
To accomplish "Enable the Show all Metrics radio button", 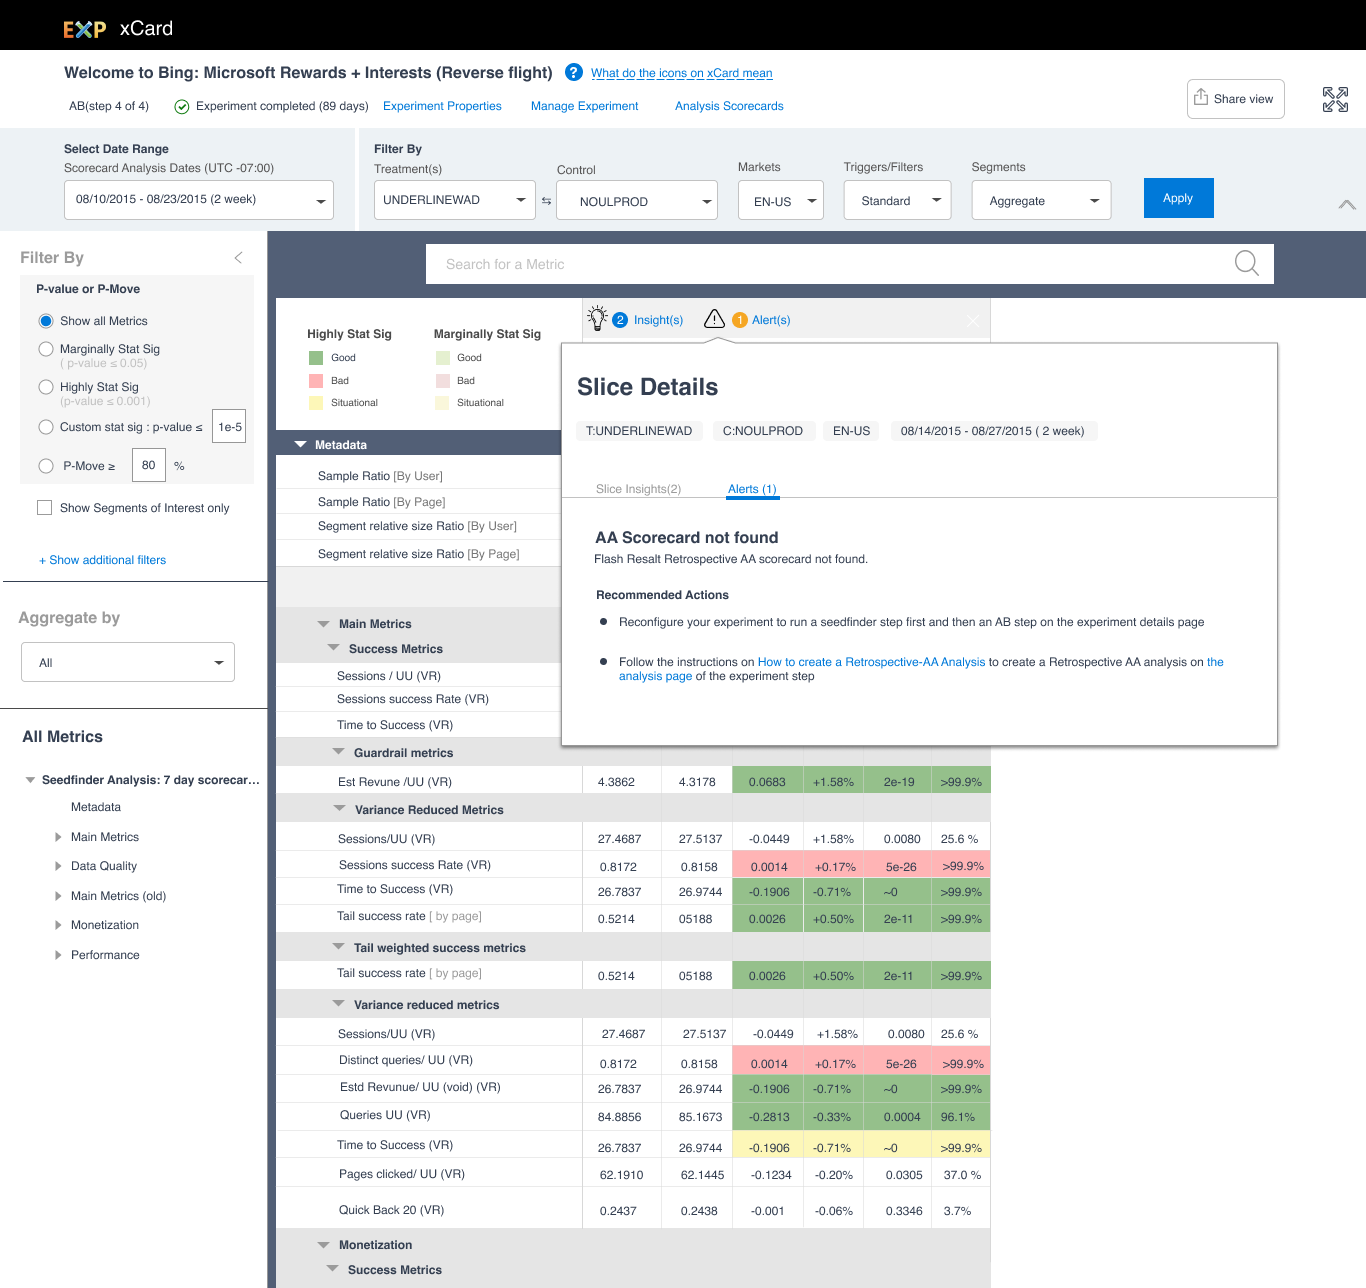I will point(46,320).
